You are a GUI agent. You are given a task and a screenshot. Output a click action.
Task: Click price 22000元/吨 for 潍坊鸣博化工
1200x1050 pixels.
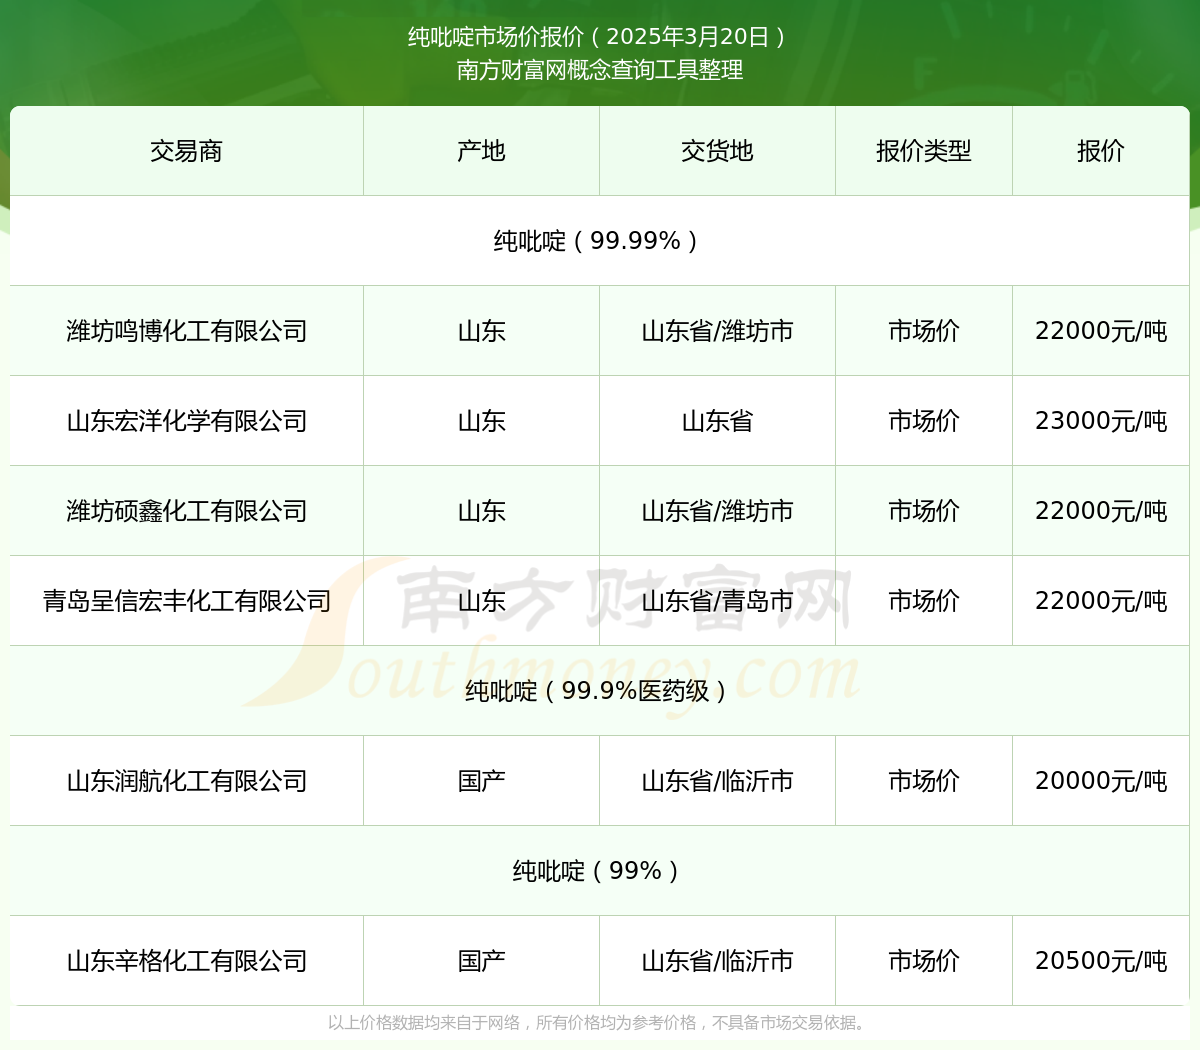(x=1101, y=331)
